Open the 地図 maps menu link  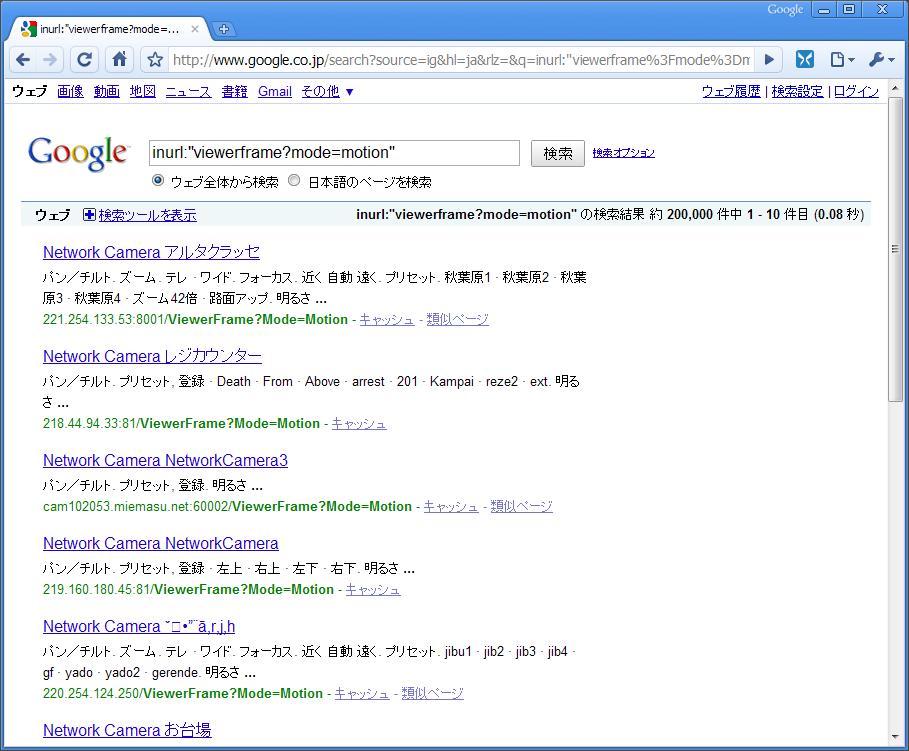(143, 91)
